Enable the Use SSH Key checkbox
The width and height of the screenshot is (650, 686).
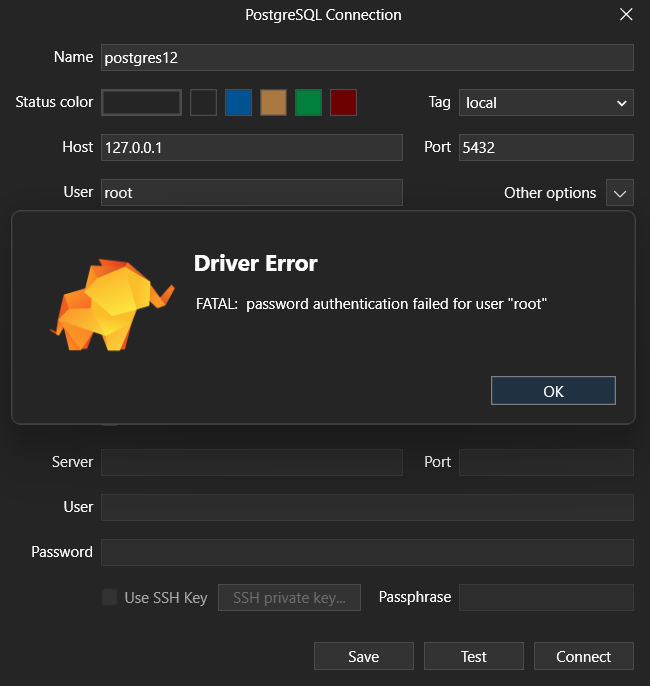click(109, 597)
